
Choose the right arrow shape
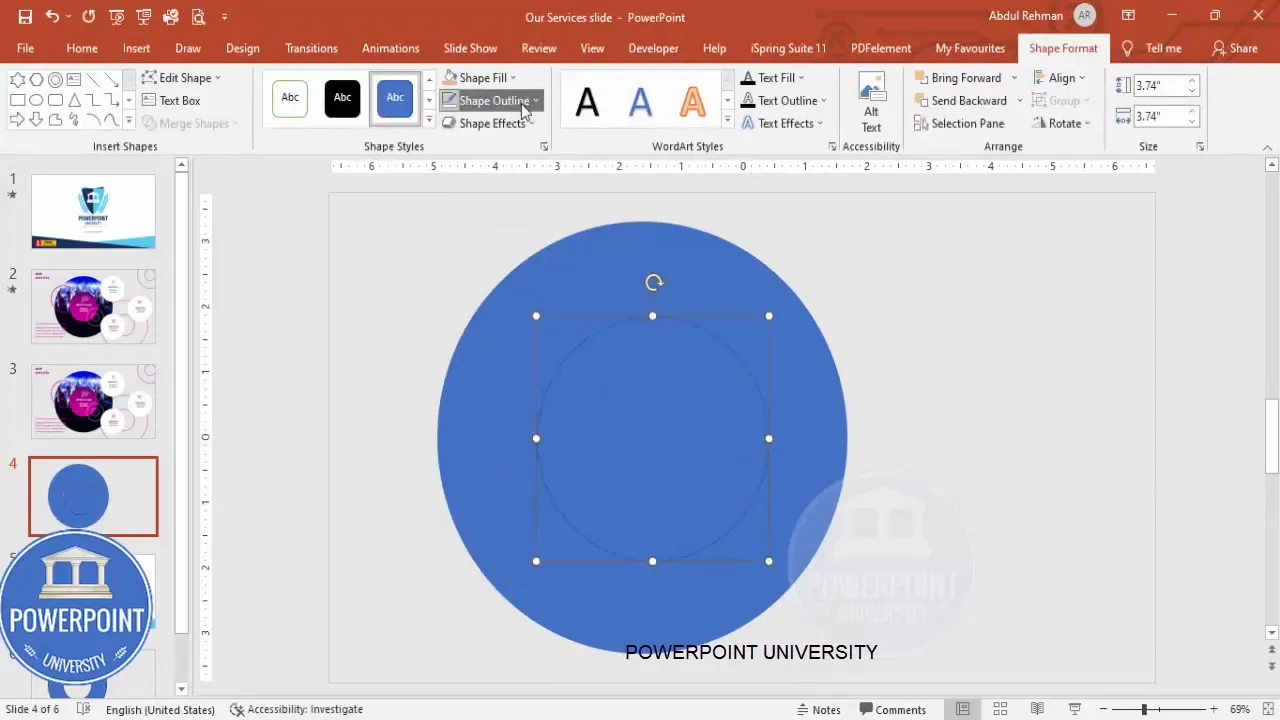[18, 120]
